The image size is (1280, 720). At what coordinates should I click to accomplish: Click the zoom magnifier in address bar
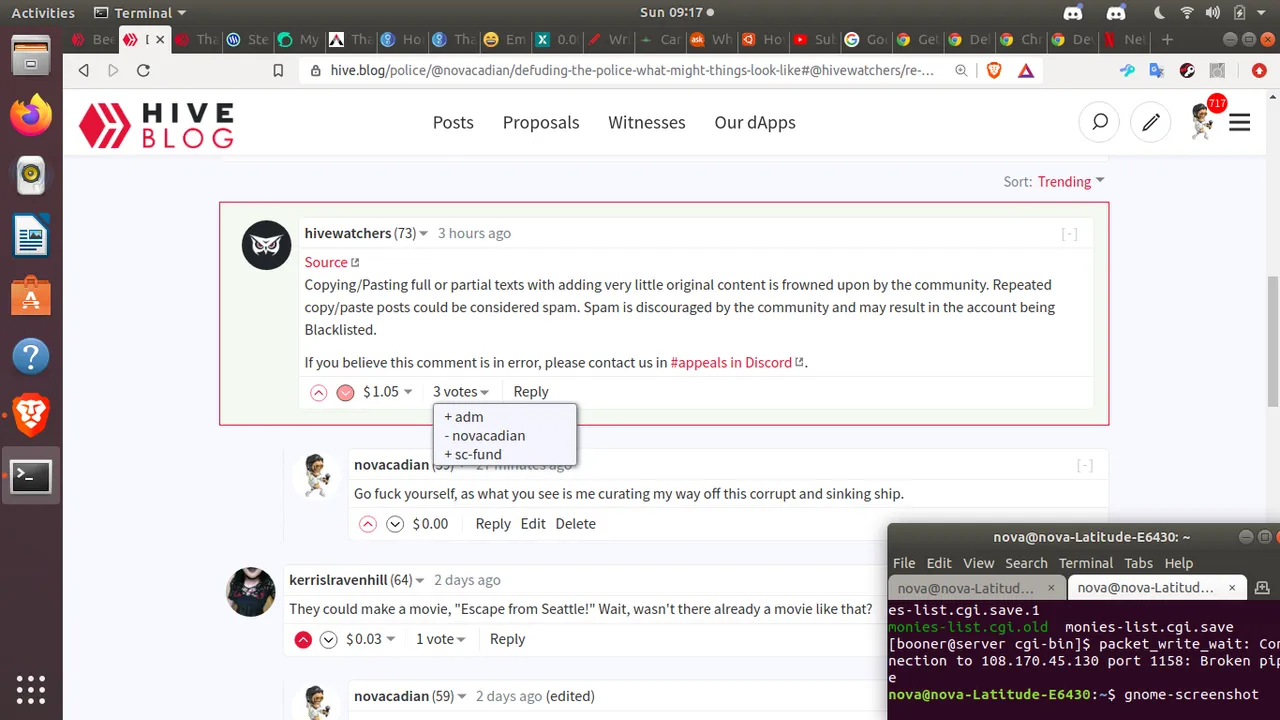click(x=960, y=70)
